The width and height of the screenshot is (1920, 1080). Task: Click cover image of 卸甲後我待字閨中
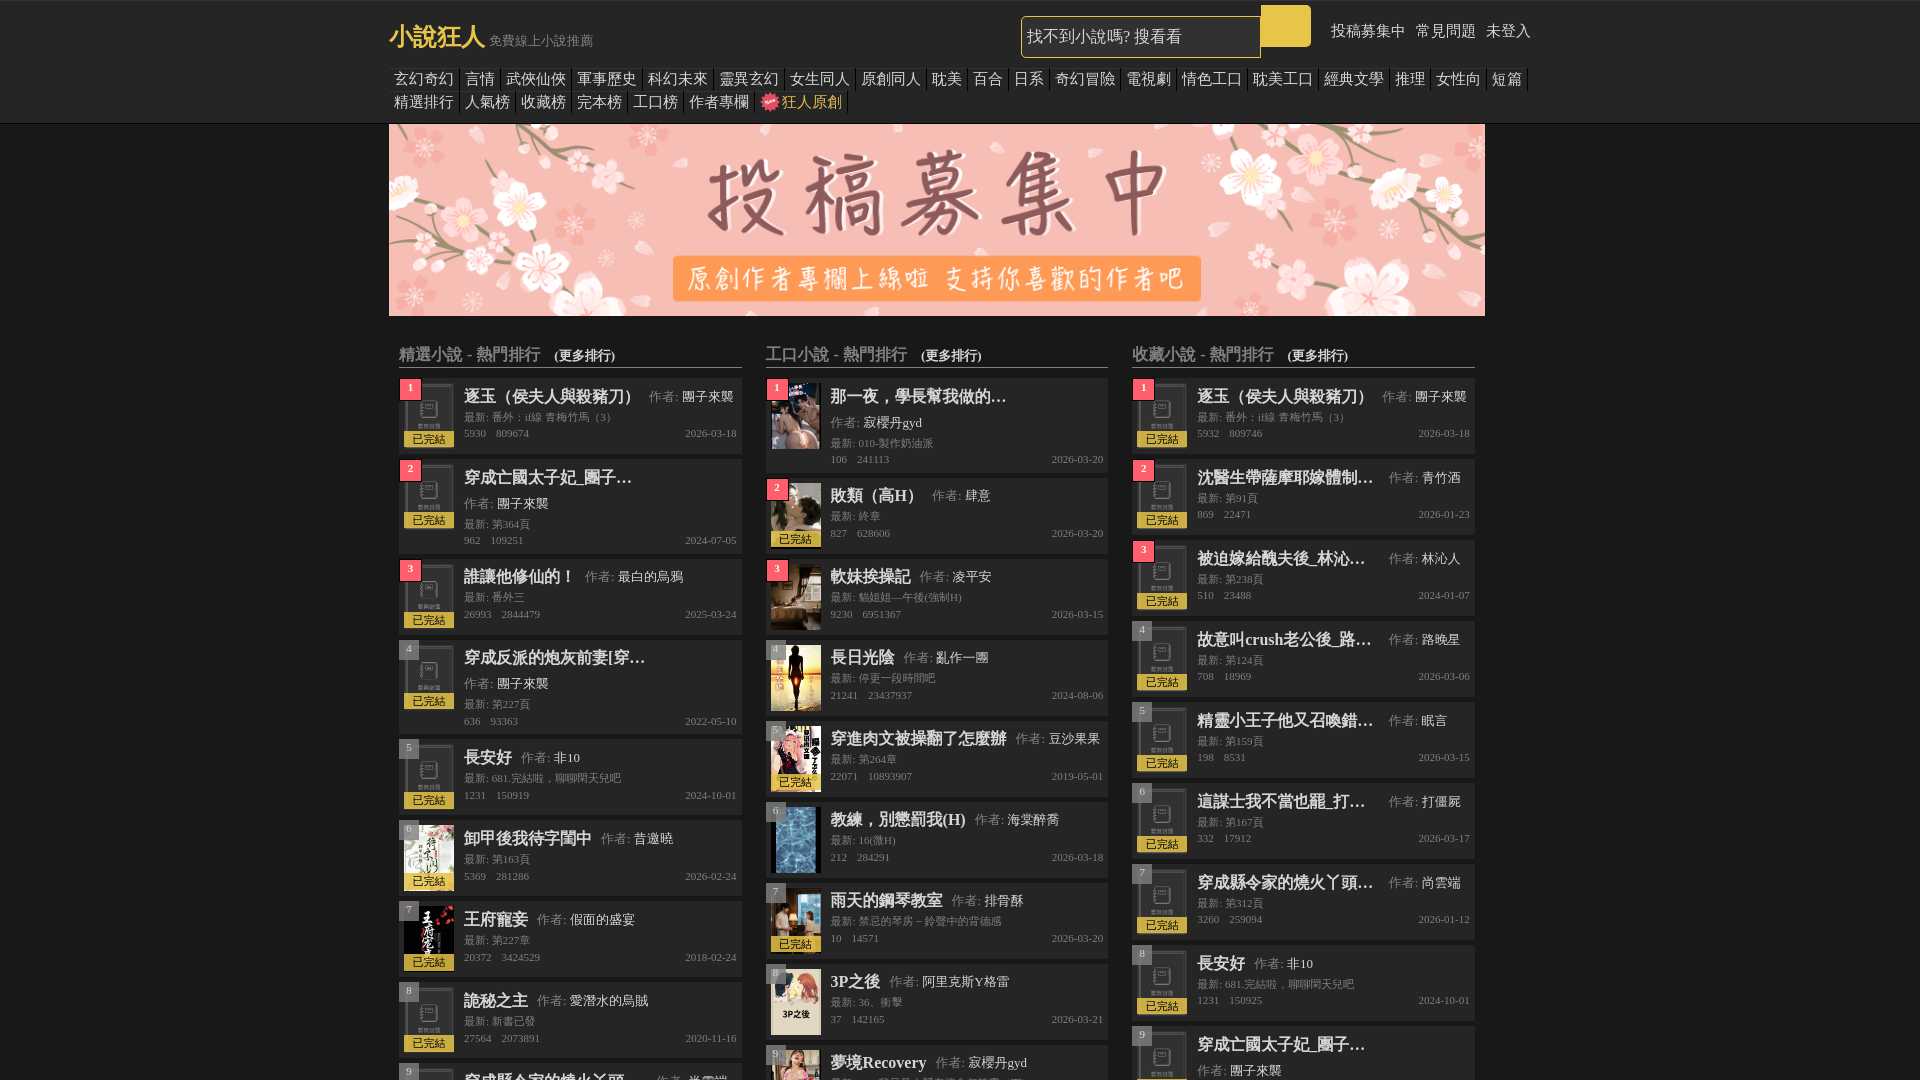click(429, 858)
